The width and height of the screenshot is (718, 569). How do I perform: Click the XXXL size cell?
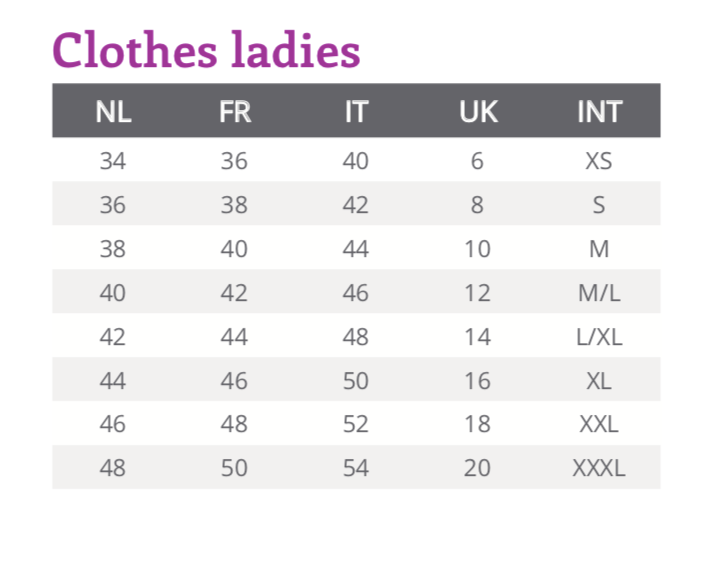tap(599, 468)
